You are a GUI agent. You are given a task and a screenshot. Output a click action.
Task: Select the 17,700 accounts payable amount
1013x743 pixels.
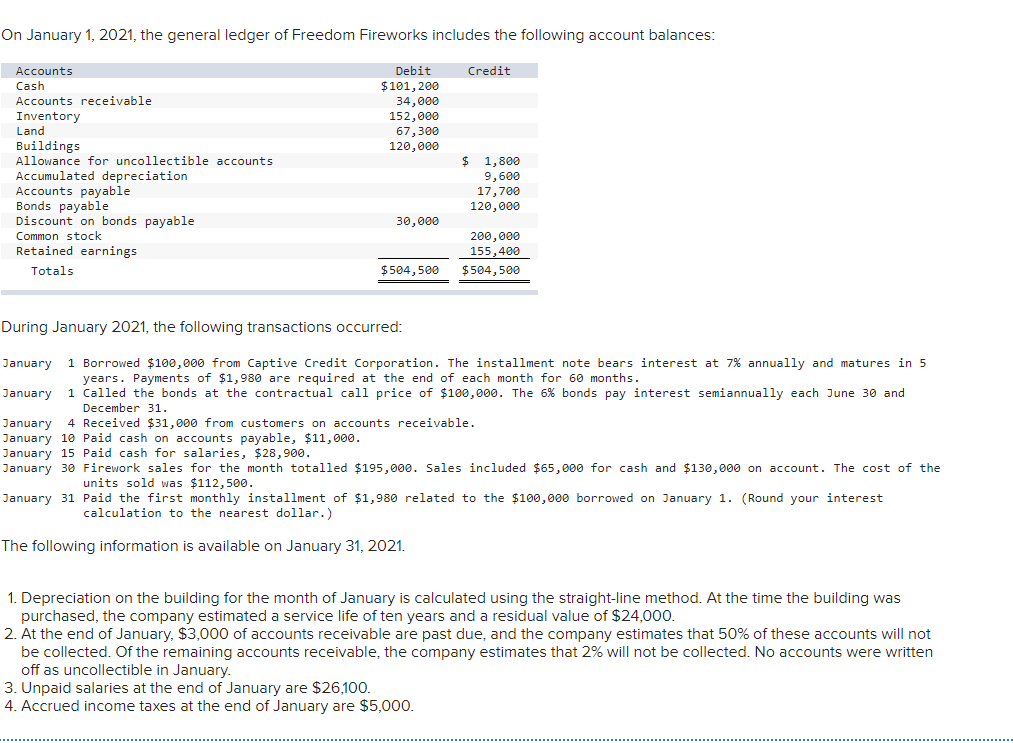[498, 191]
